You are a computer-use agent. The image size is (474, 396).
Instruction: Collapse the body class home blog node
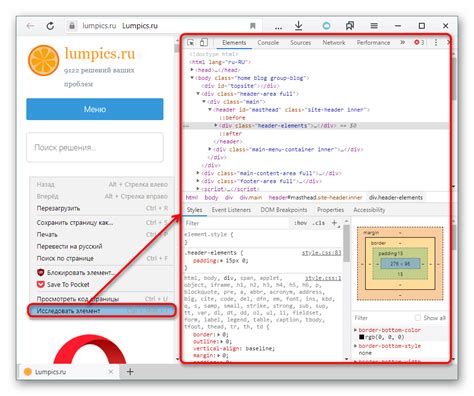click(192, 78)
